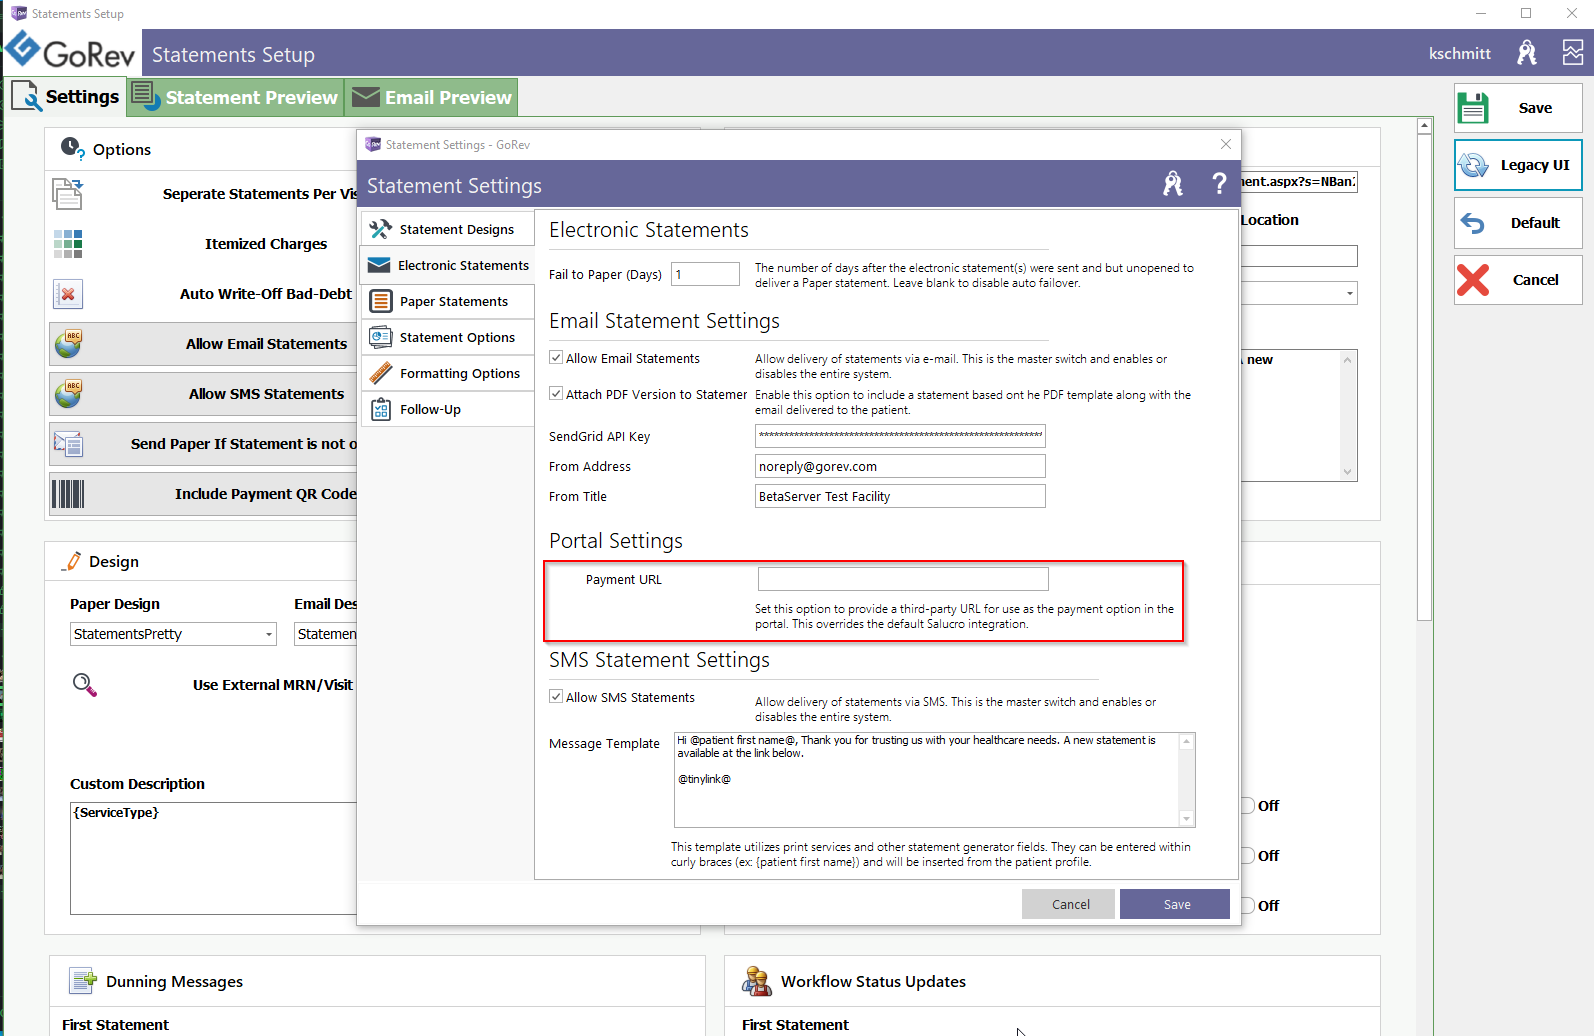Switch to the Email Preview tab

(431, 97)
